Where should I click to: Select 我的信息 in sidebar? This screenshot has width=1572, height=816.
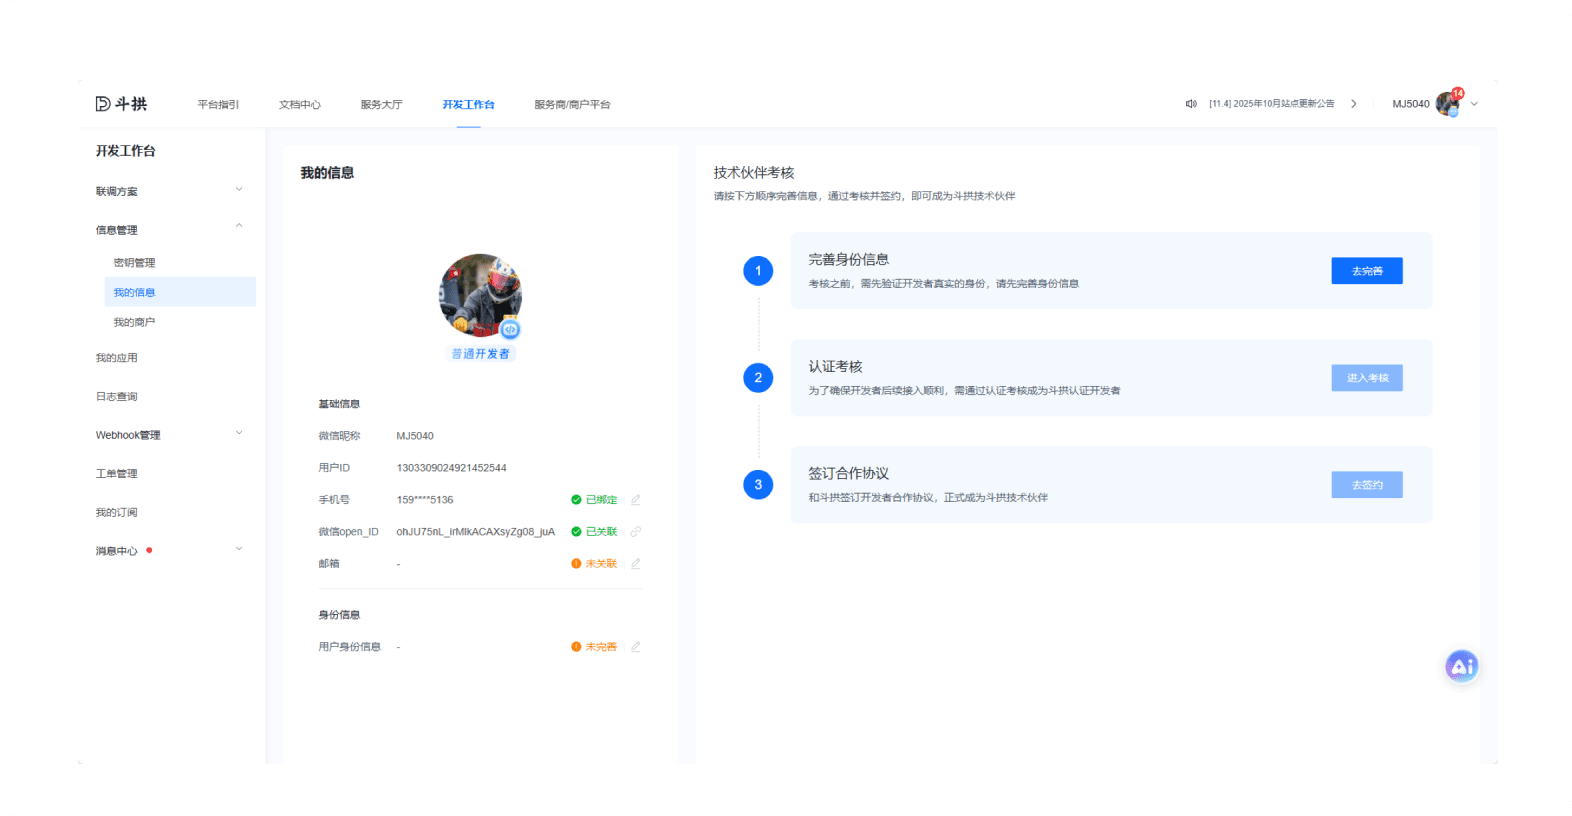point(180,292)
